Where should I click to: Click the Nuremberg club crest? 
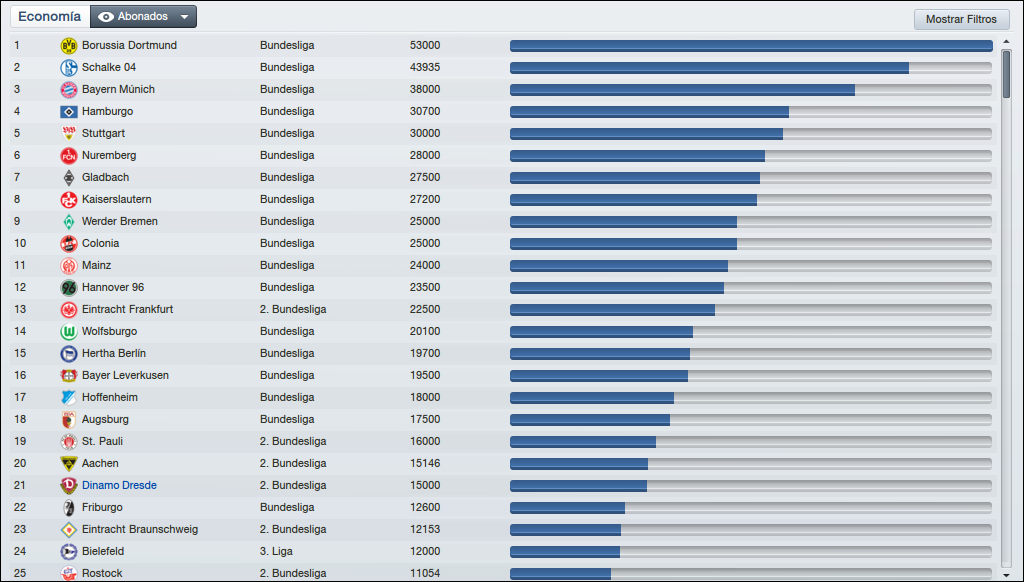[69, 155]
